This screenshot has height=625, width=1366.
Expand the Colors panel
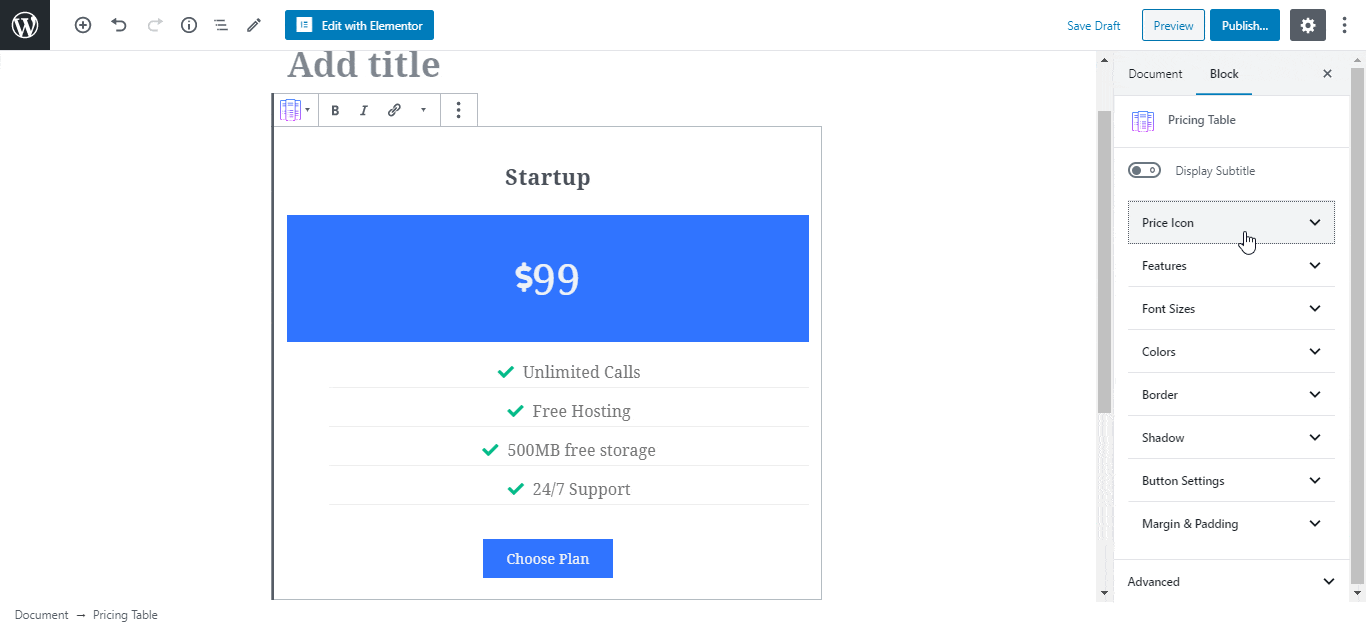tap(1231, 351)
